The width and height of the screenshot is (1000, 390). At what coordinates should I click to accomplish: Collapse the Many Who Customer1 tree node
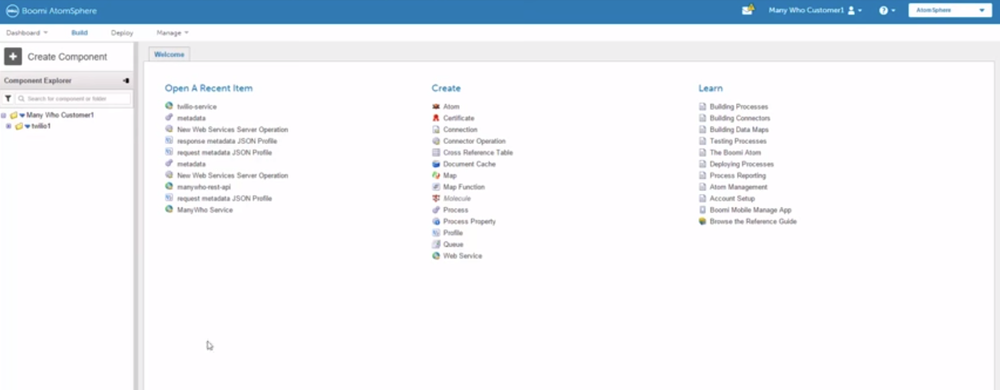pos(4,115)
